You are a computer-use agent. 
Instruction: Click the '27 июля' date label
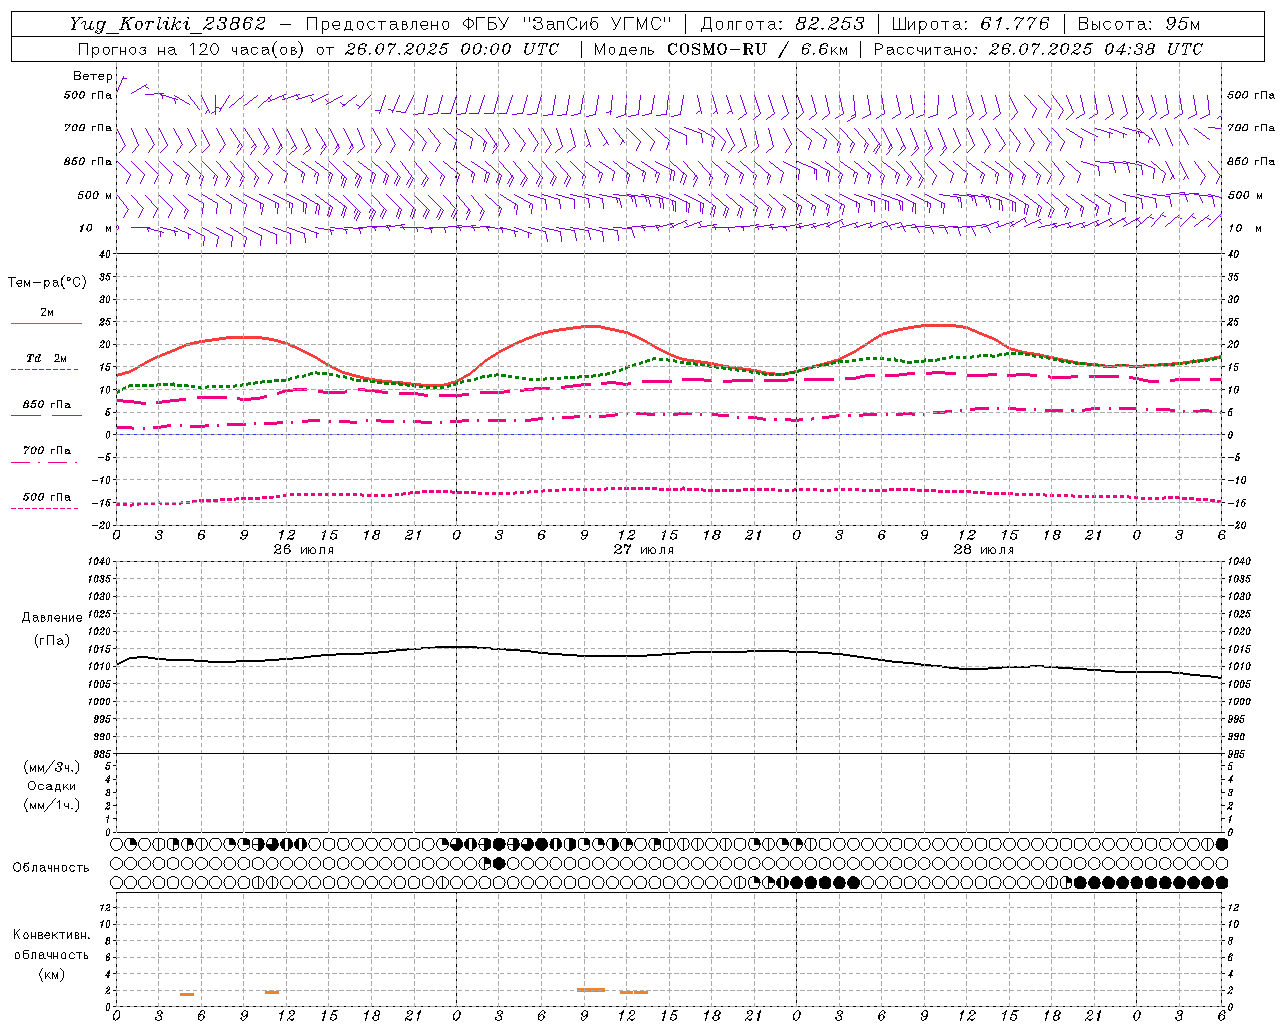pos(643,549)
